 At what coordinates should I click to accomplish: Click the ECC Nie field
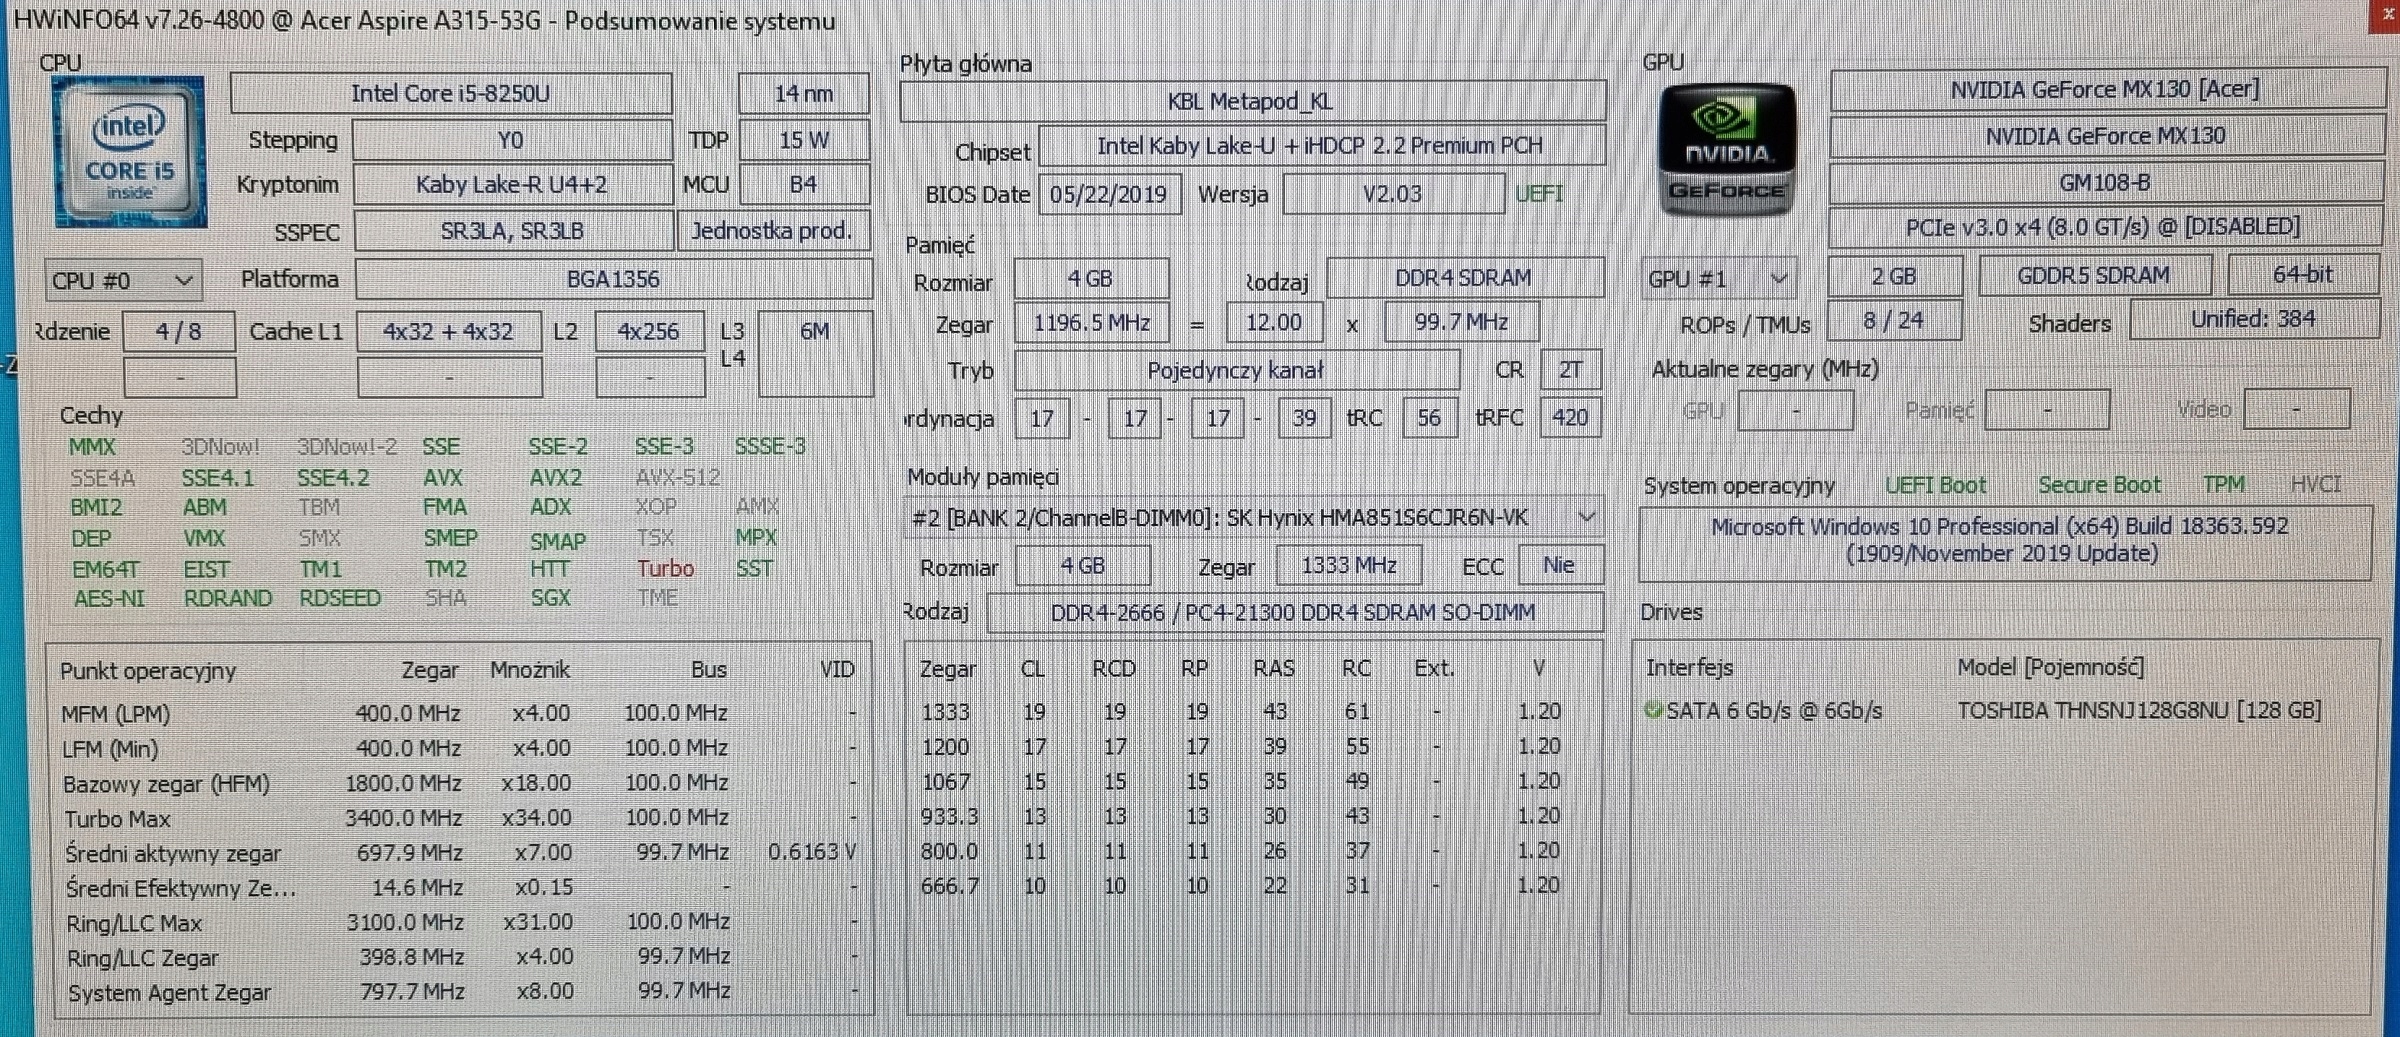coord(1560,565)
